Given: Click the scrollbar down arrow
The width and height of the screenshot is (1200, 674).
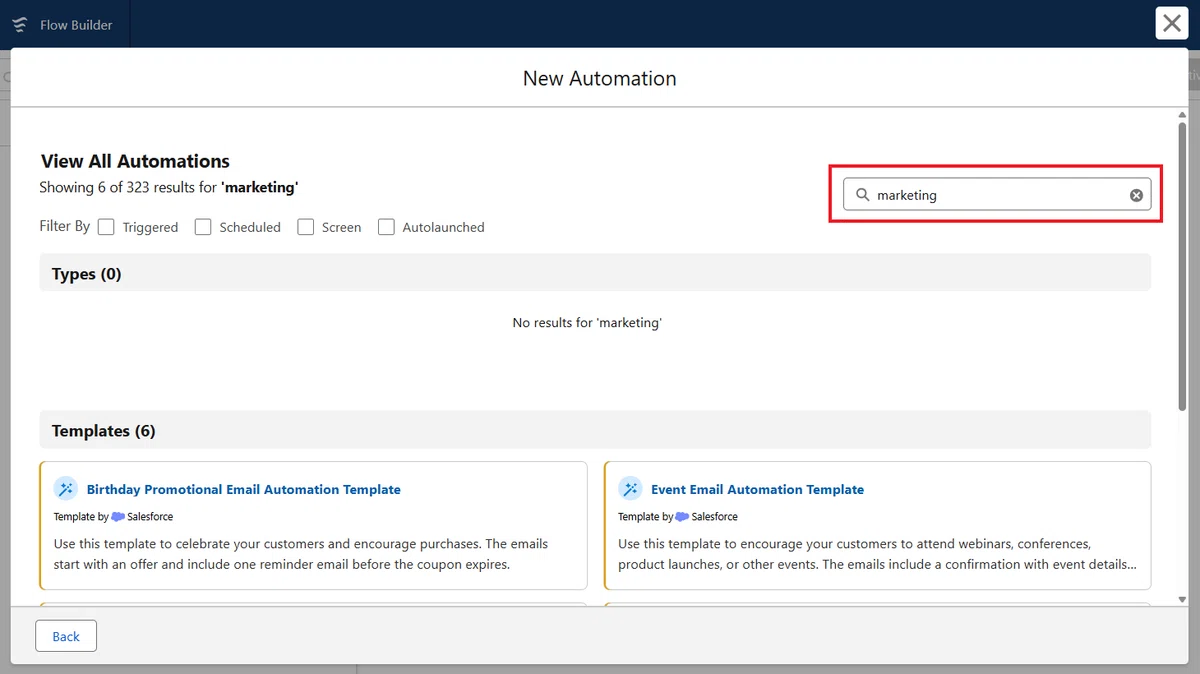Looking at the screenshot, I should [x=1182, y=599].
